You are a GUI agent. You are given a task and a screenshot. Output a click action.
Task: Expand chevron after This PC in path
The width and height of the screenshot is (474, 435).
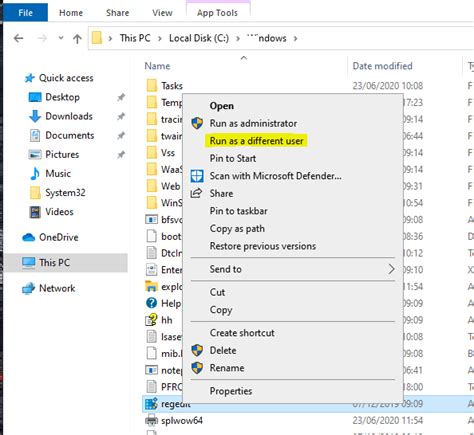pyautogui.click(x=160, y=38)
